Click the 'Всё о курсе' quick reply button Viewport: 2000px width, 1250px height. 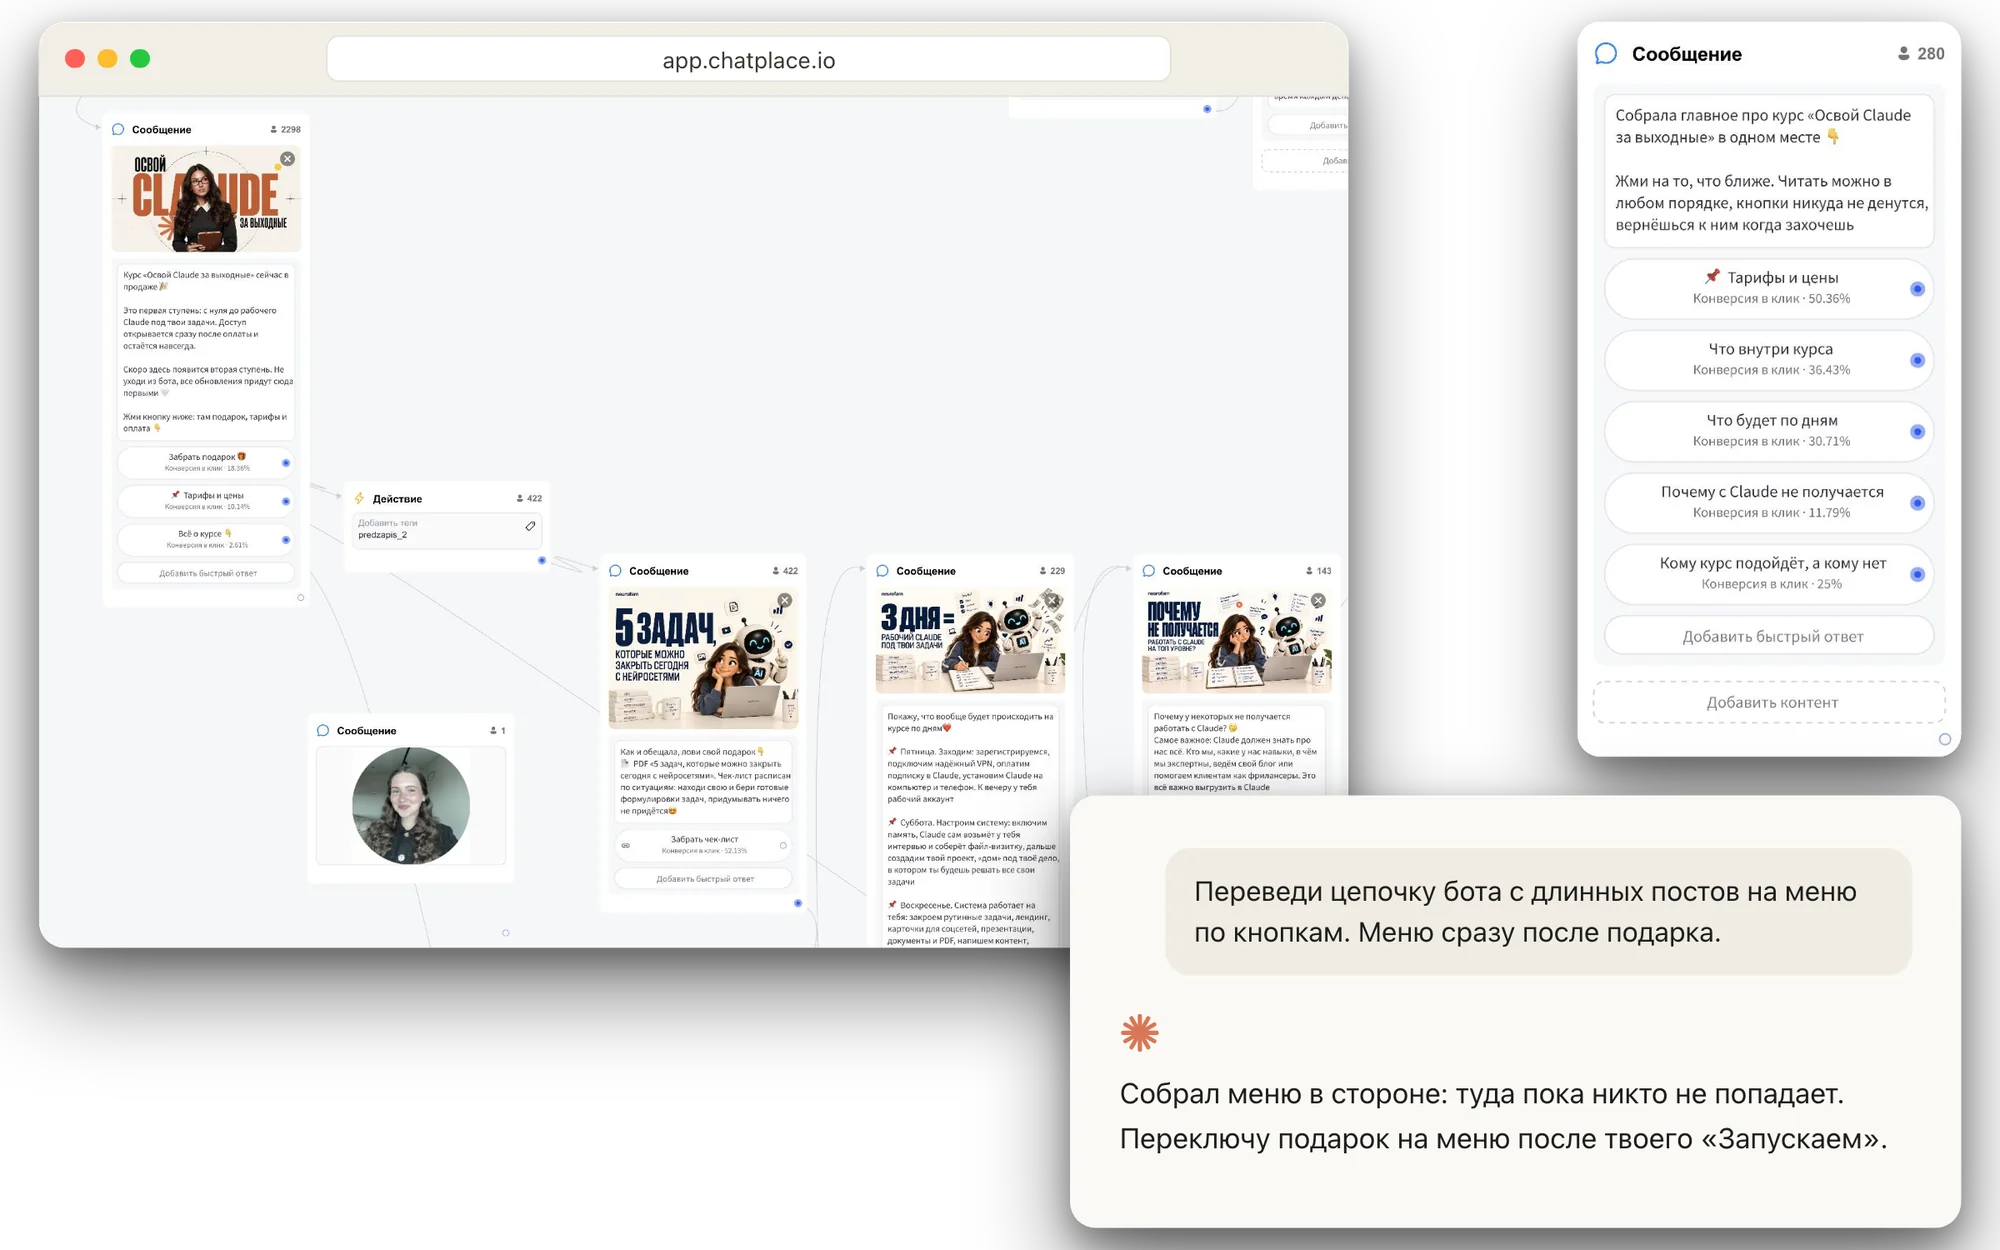[x=206, y=540]
